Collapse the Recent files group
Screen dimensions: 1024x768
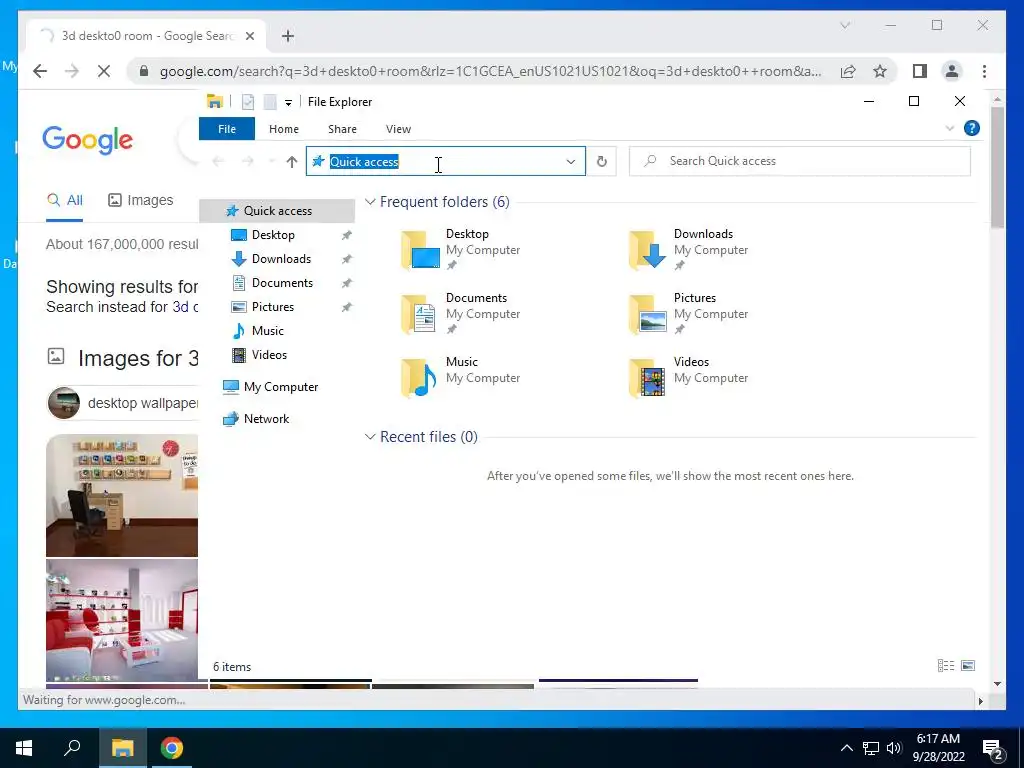(370, 437)
